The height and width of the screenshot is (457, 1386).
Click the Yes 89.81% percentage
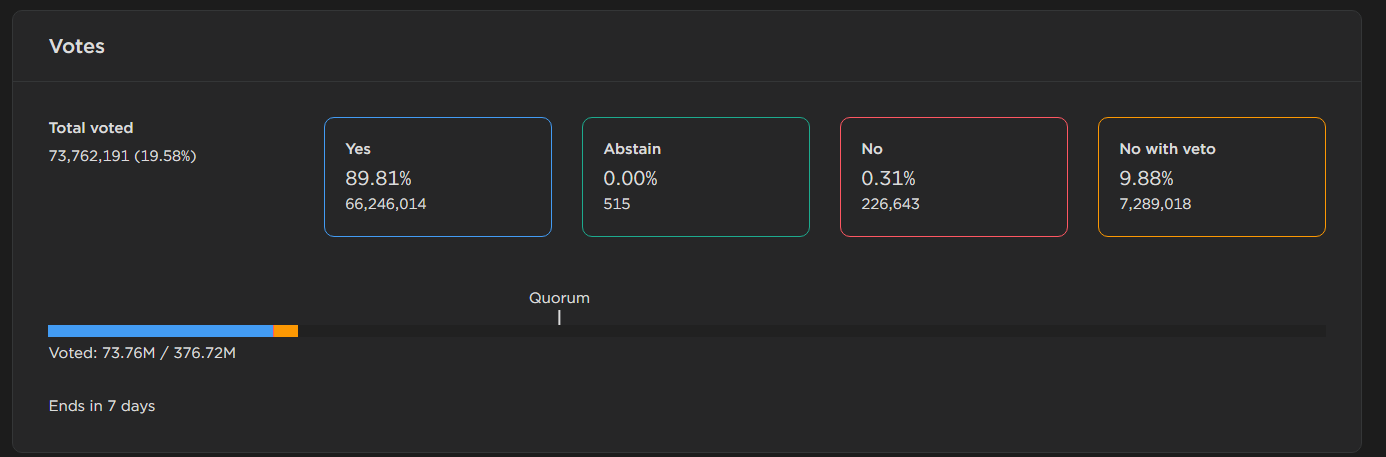pos(378,178)
